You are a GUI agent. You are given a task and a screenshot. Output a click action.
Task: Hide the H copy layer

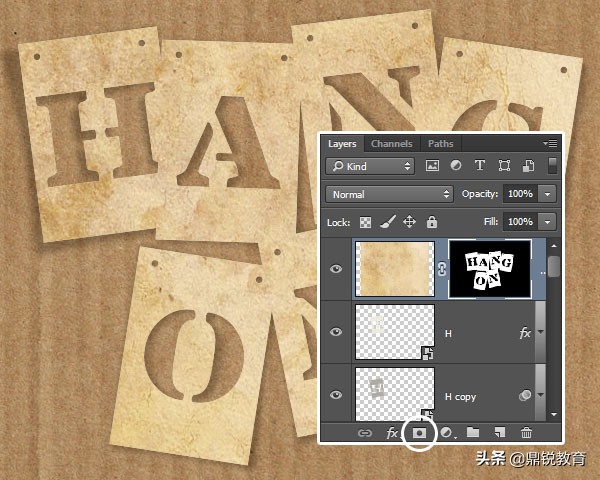(x=337, y=396)
